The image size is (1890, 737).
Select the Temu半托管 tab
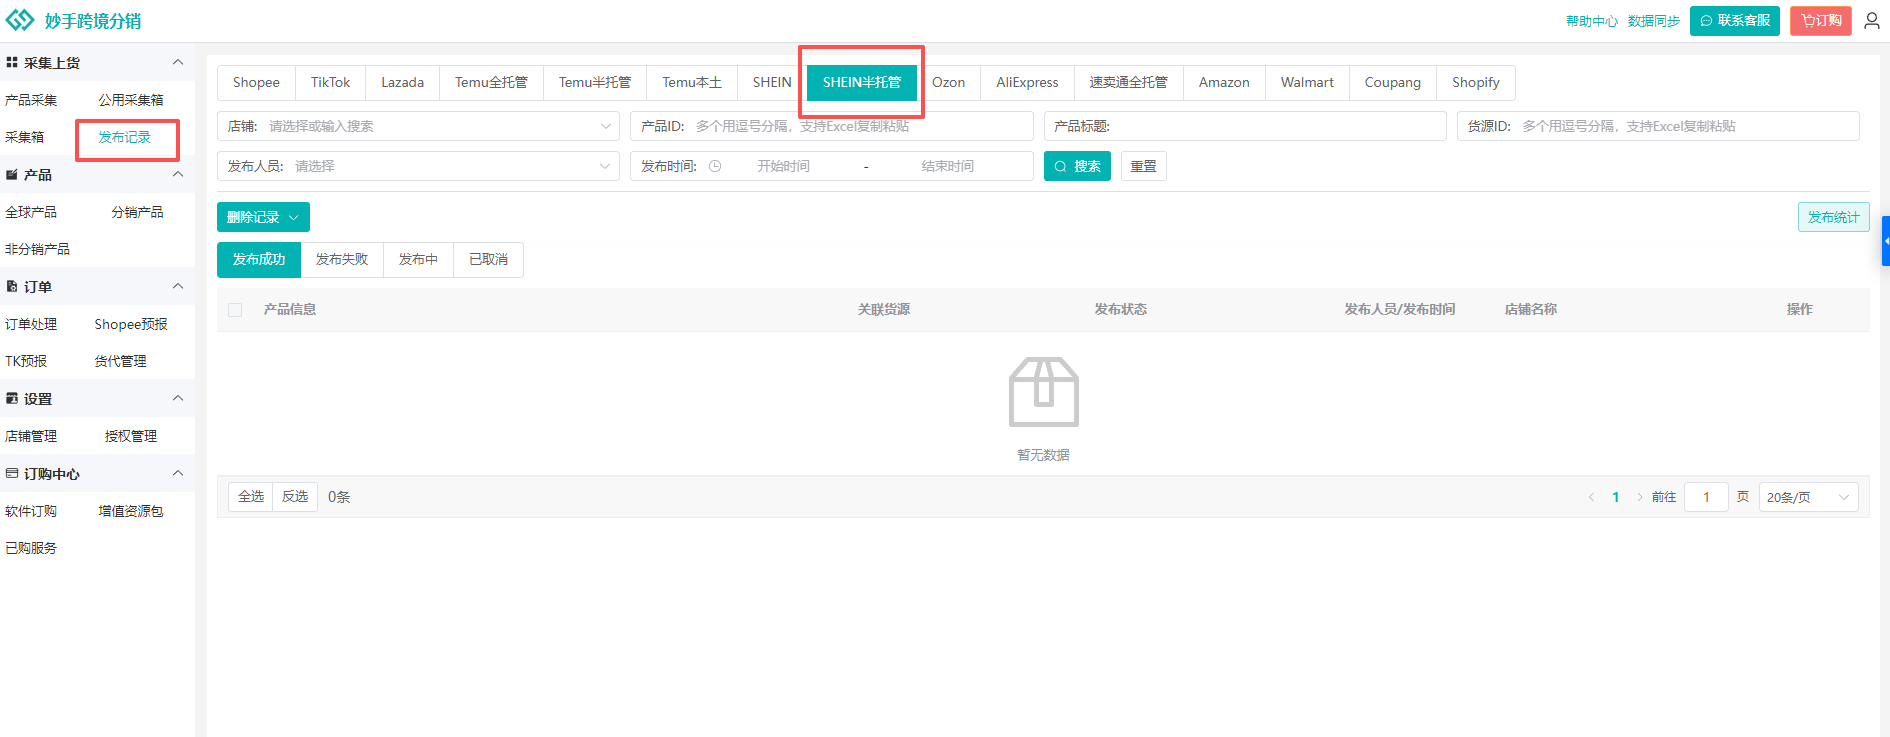coord(595,82)
